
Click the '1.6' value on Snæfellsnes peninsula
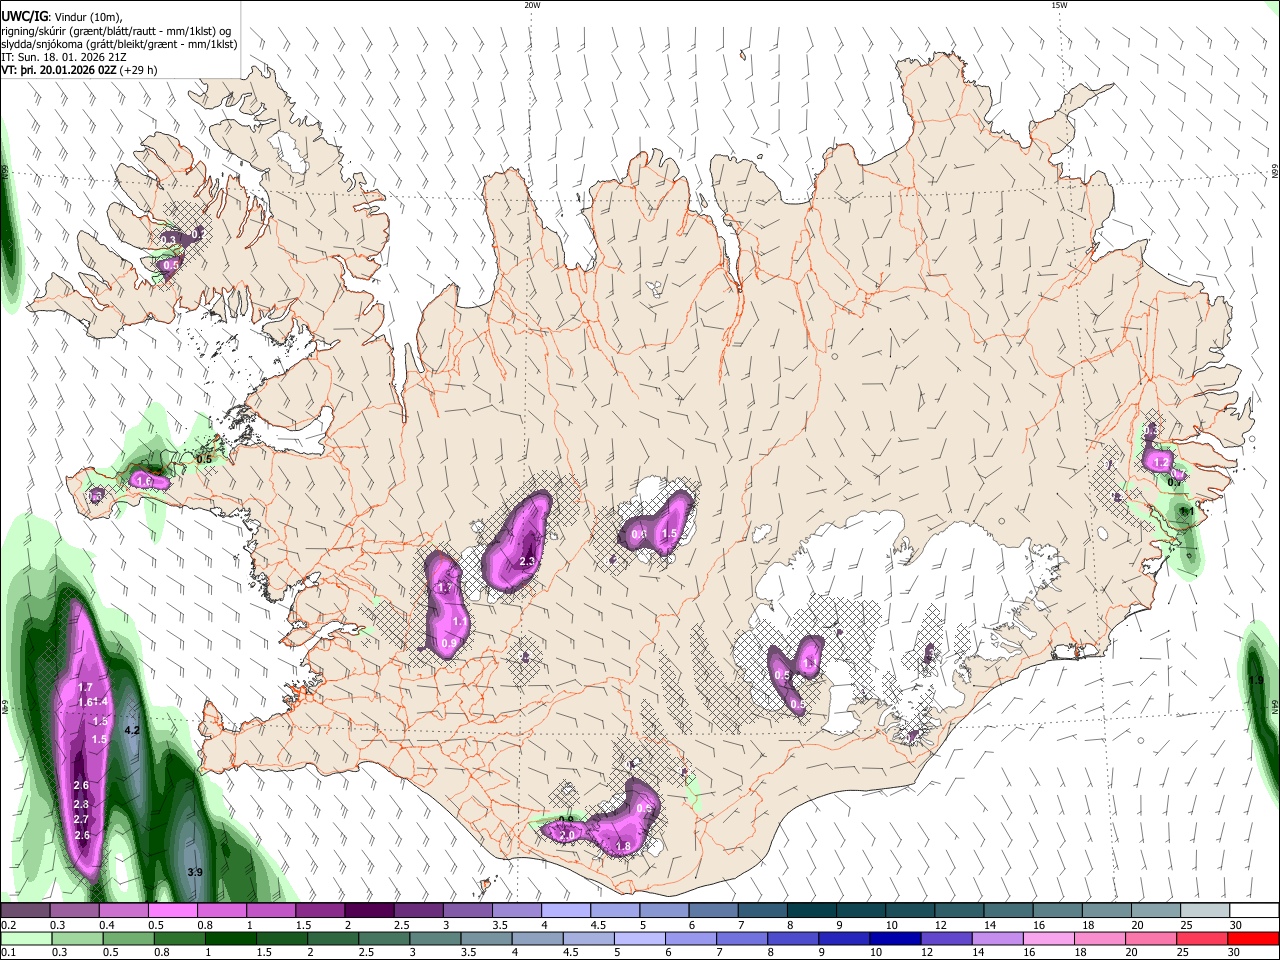pos(144,481)
